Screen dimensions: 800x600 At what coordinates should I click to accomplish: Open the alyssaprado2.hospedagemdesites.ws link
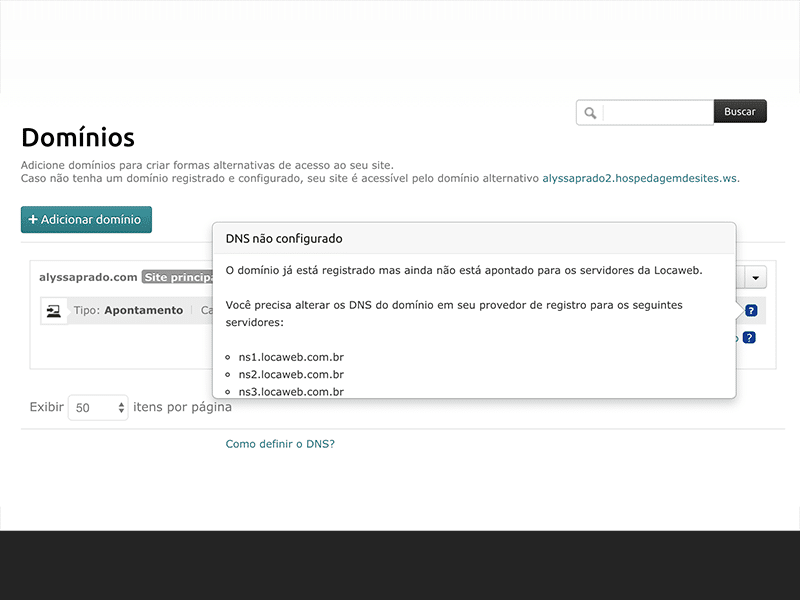click(x=640, y=178)
